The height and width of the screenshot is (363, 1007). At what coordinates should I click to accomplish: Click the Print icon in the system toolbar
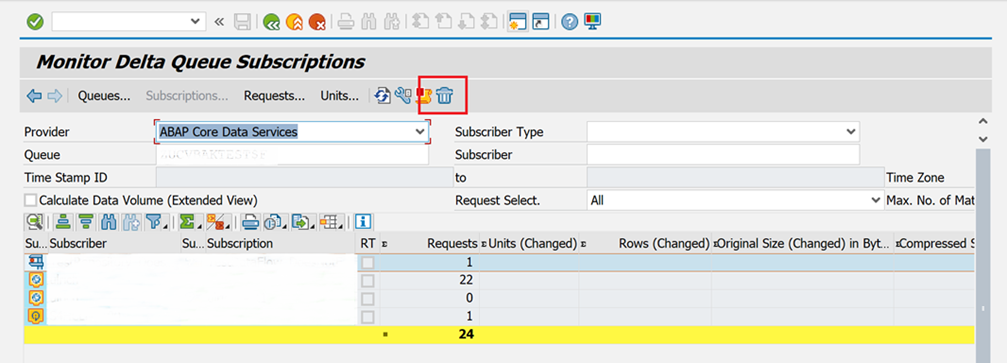[x=346, y=22]
